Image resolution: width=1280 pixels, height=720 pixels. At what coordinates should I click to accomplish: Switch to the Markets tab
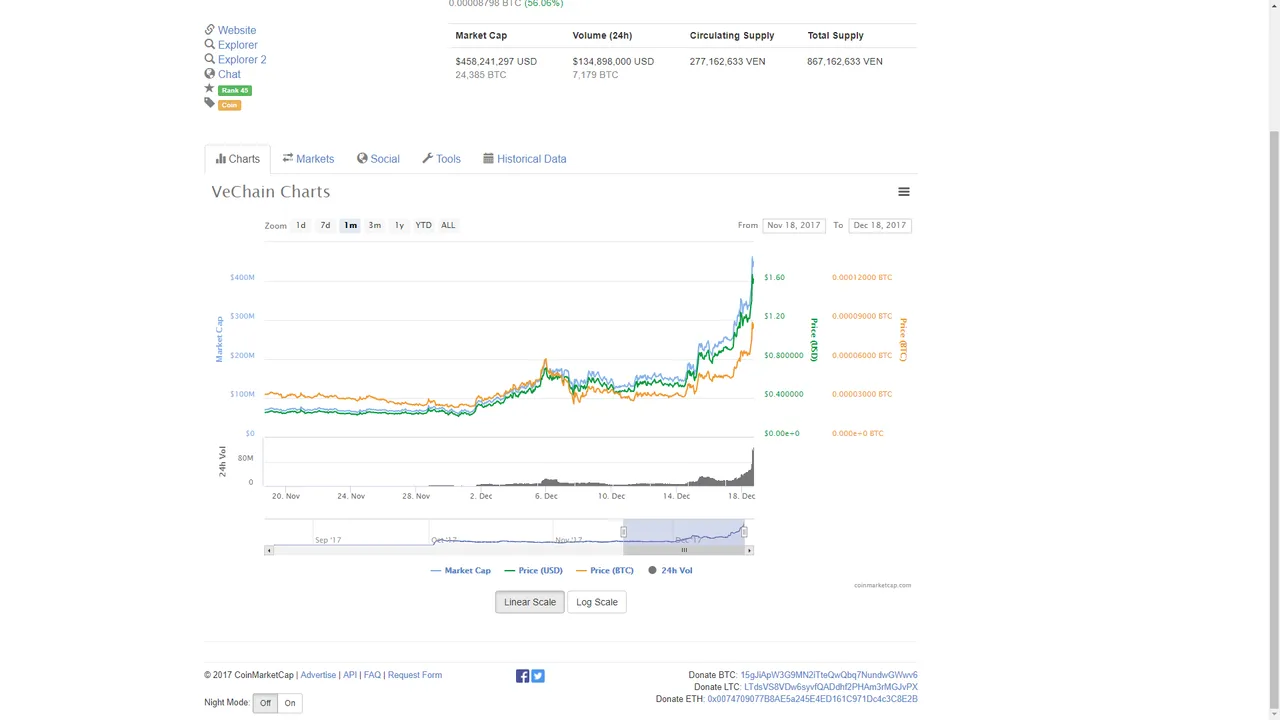click(x=308, y=159)
